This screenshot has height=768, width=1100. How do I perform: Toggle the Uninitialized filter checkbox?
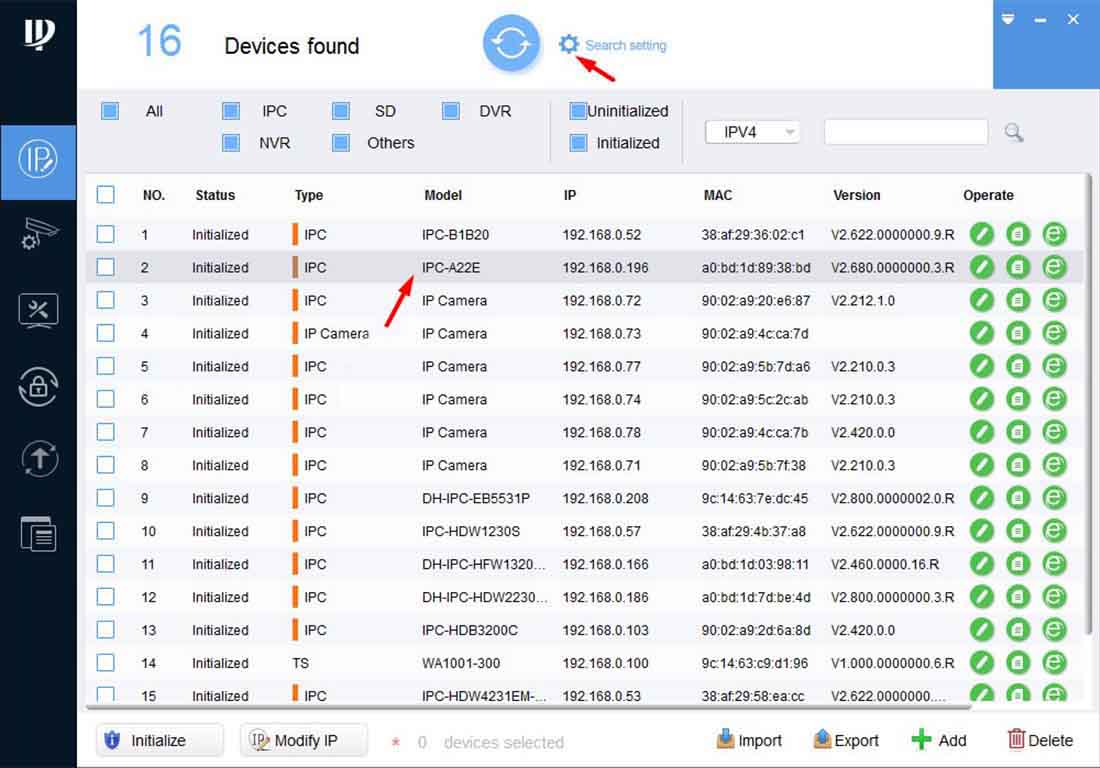coord(578,111)
